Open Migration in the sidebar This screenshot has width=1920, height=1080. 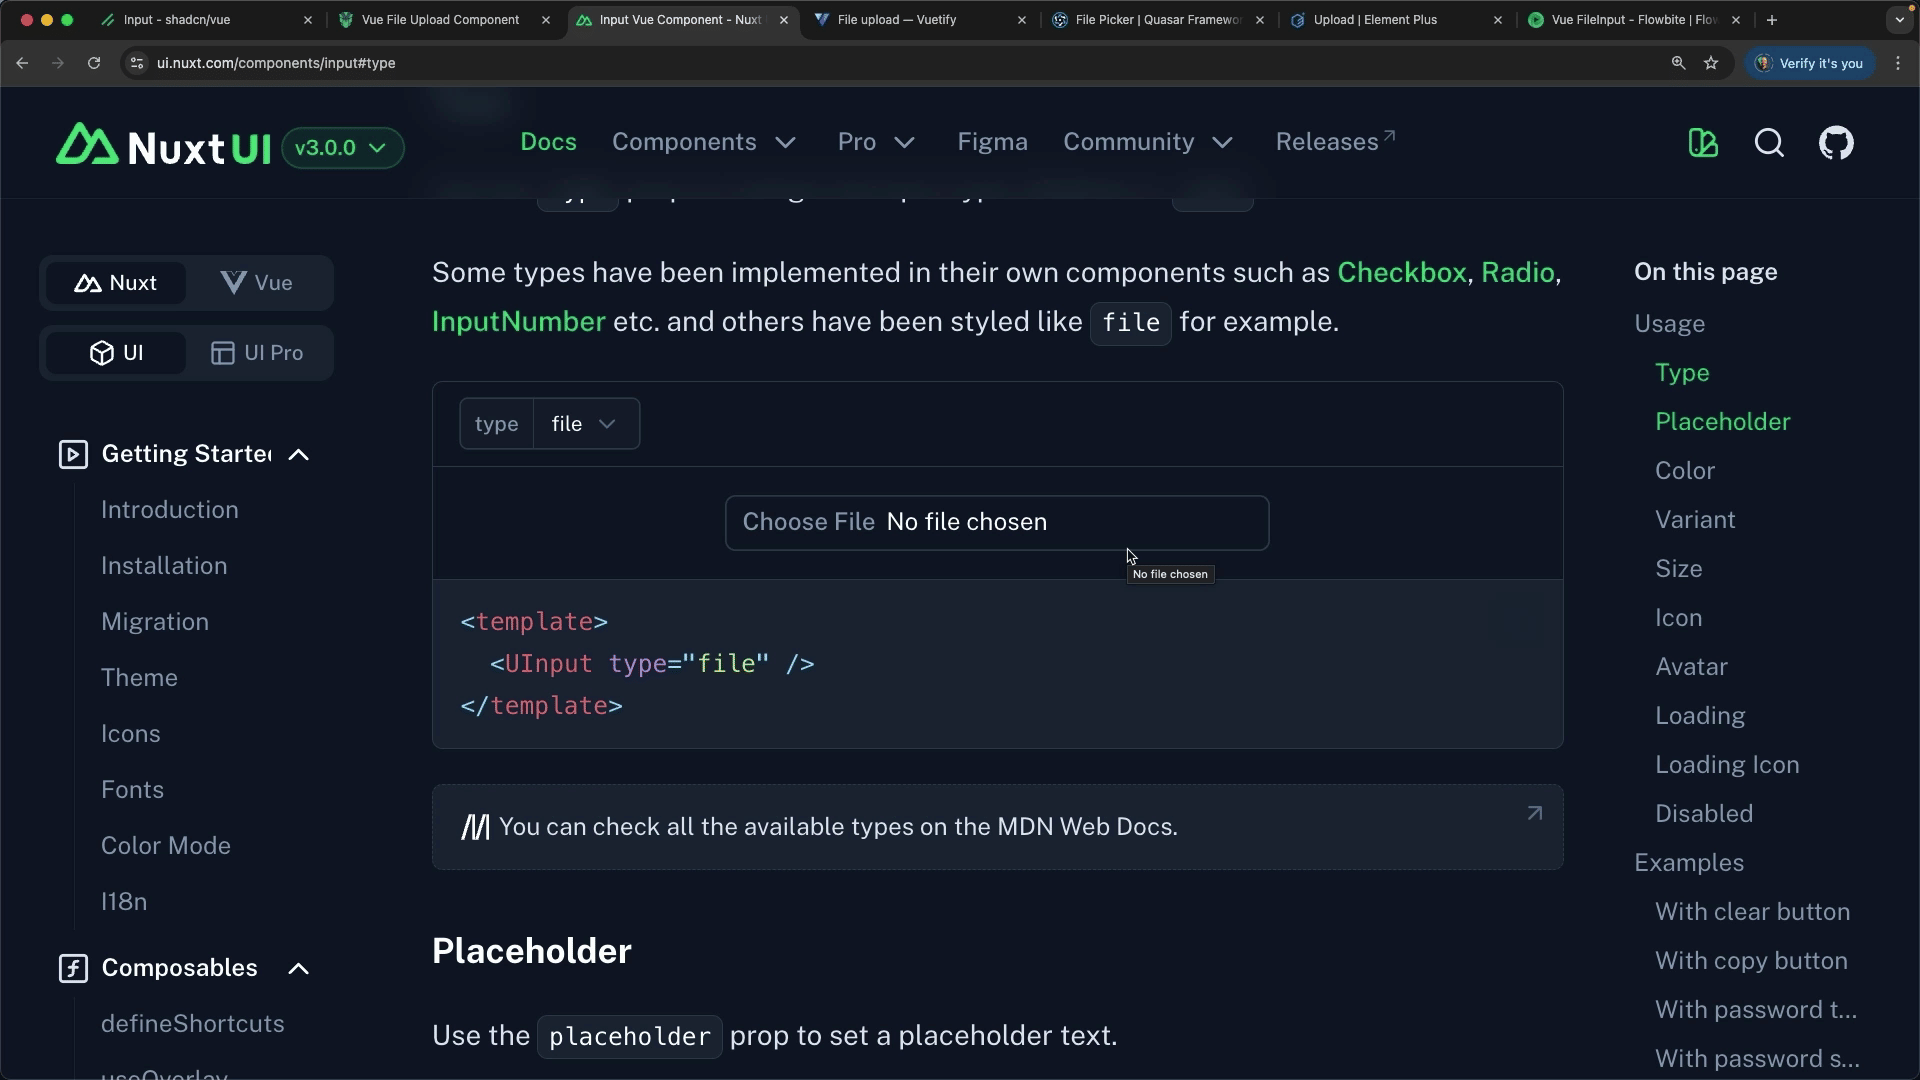(155, 622)
